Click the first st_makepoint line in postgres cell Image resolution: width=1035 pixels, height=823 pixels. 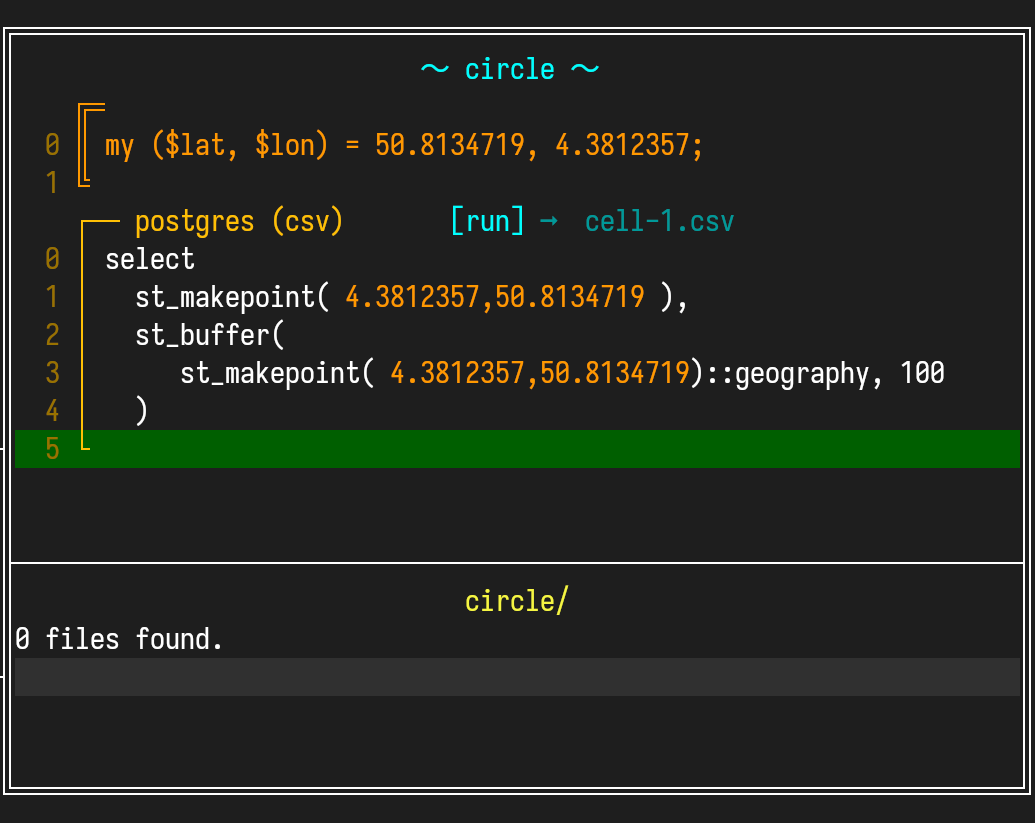pyautogui.click(x=411, y=298)
